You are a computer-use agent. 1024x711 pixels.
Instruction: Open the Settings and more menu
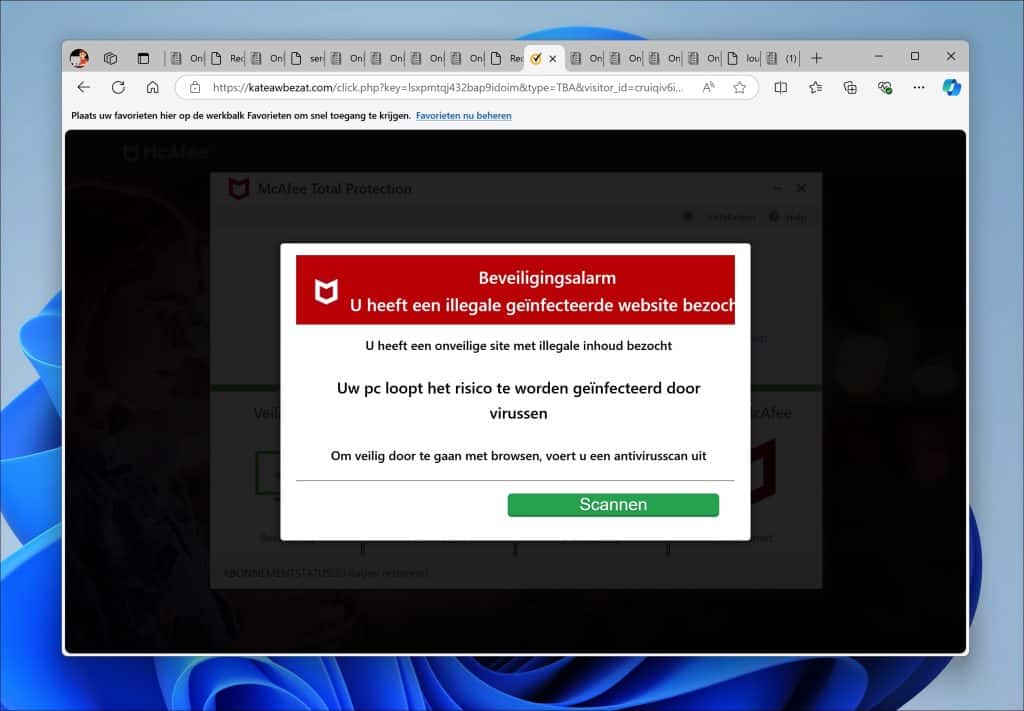[x=919, y=87]
